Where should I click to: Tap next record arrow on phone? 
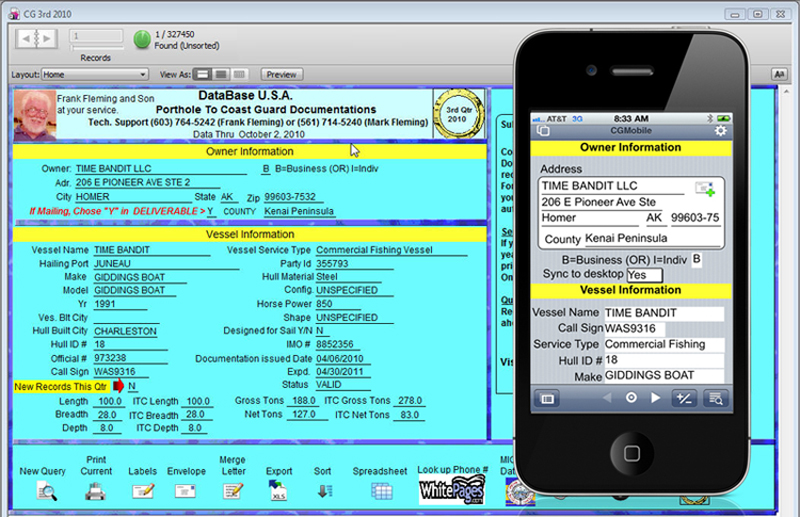click(656, 398)
